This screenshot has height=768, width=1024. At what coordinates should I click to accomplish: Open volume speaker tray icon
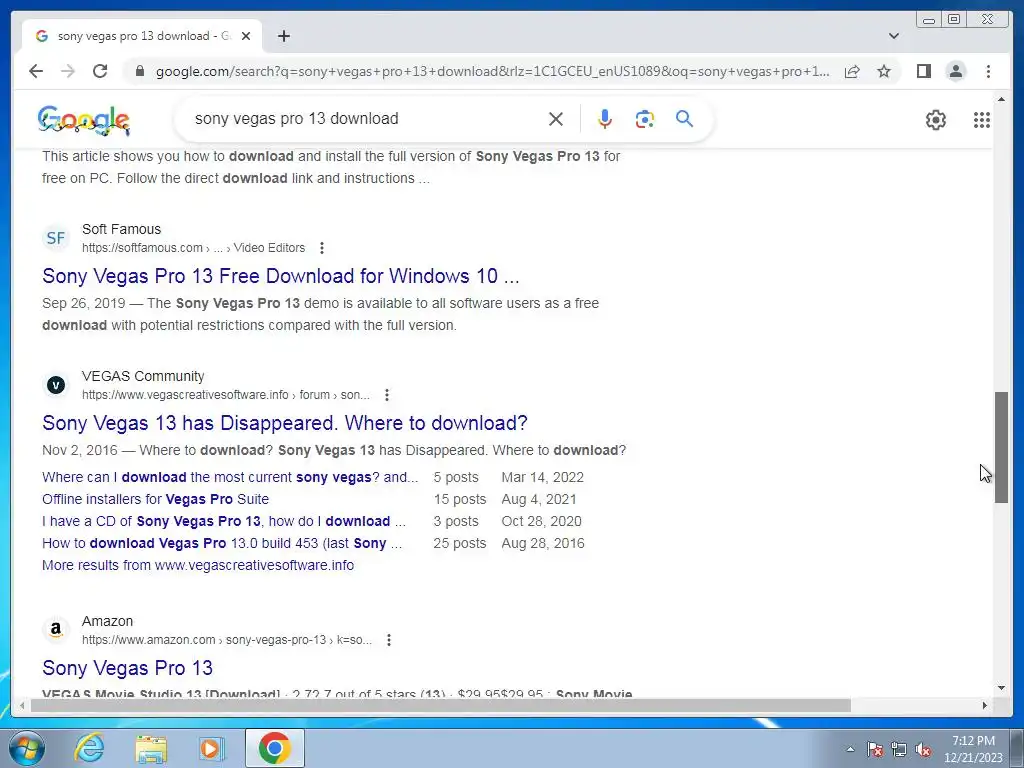[923, 749]
